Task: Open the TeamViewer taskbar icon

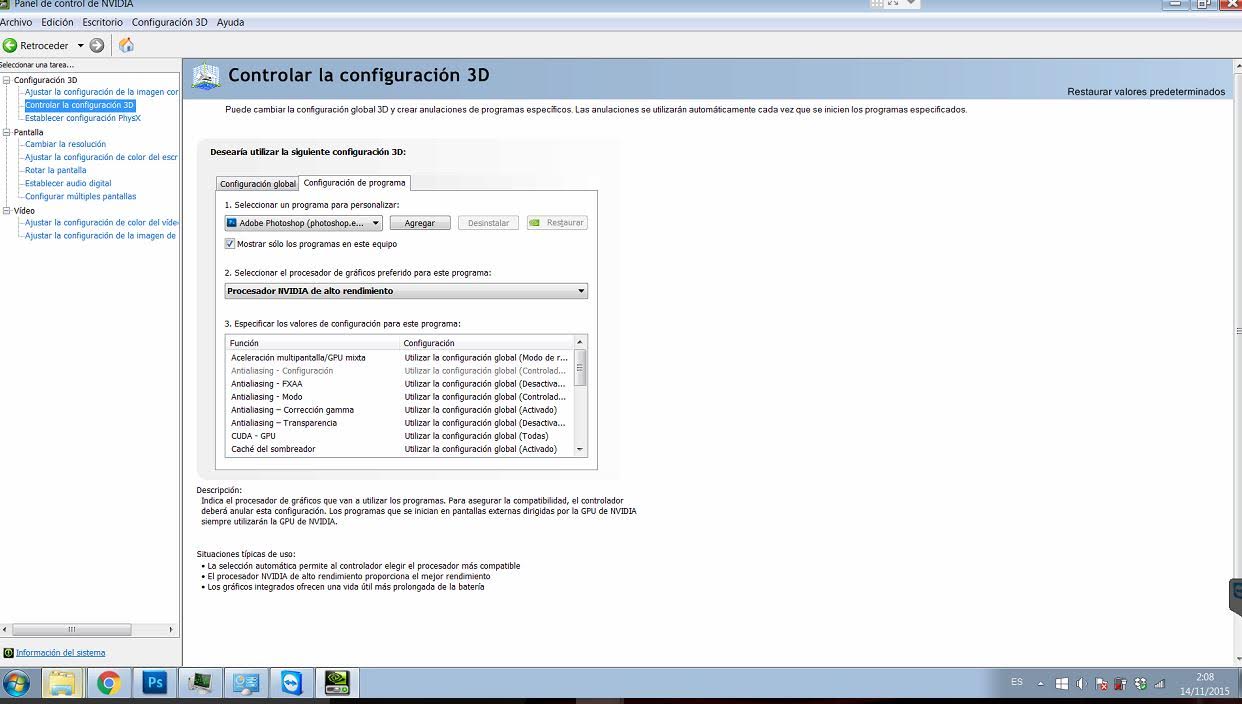Action: (x=291, y=683)
